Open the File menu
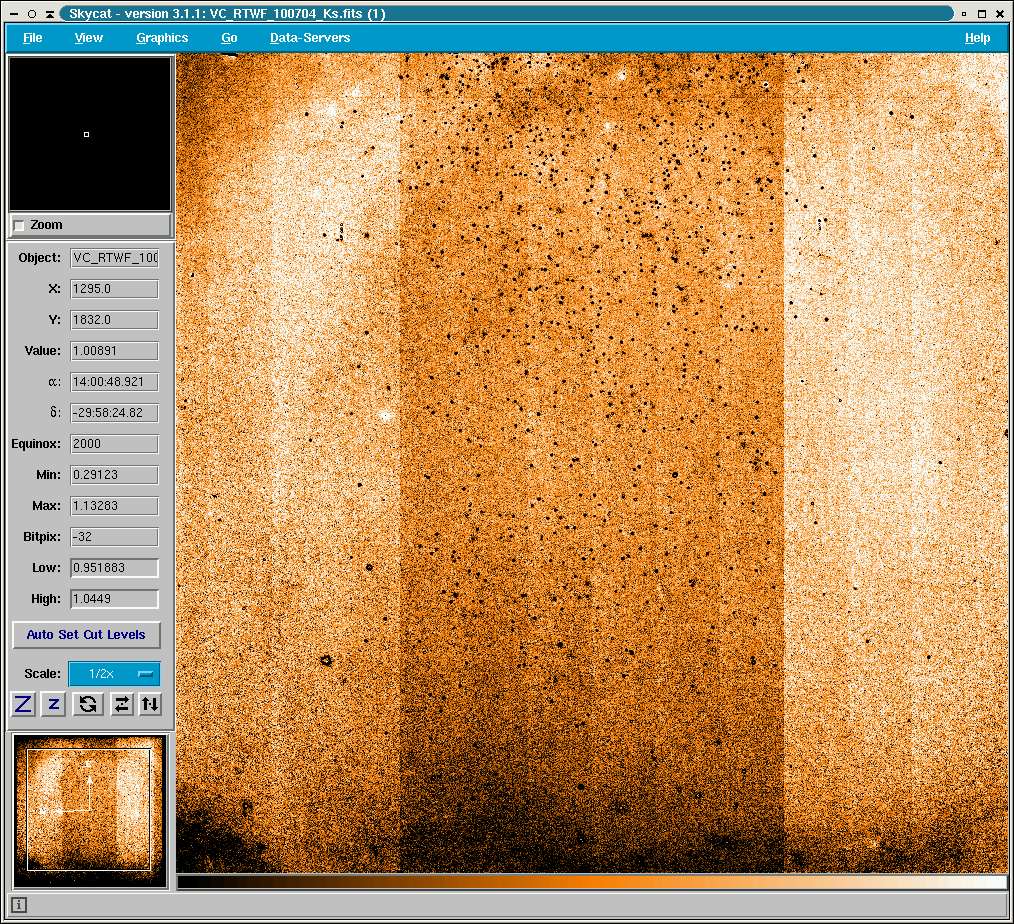Image resolution: width=1014 pixels, height=924 pixels. pos(33,38)
